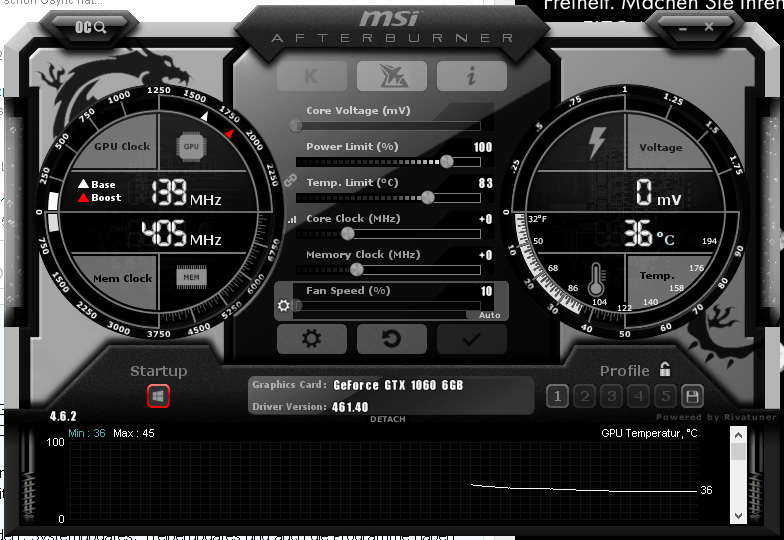The image size is (784, 540).
Task: Toggle the Profile lock icon
Action: point(664,370)
